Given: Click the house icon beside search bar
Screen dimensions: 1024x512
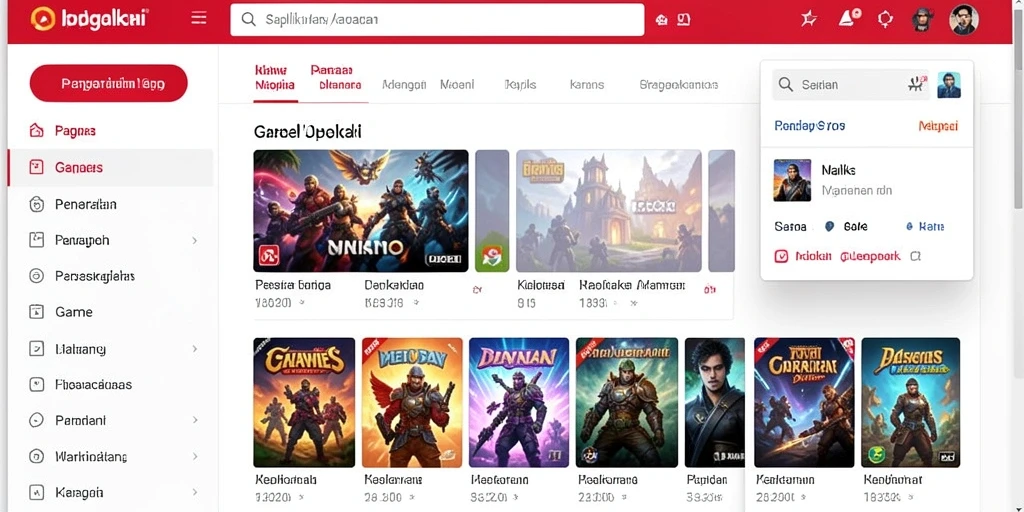Looking at the screenshot, I should 662,20.
